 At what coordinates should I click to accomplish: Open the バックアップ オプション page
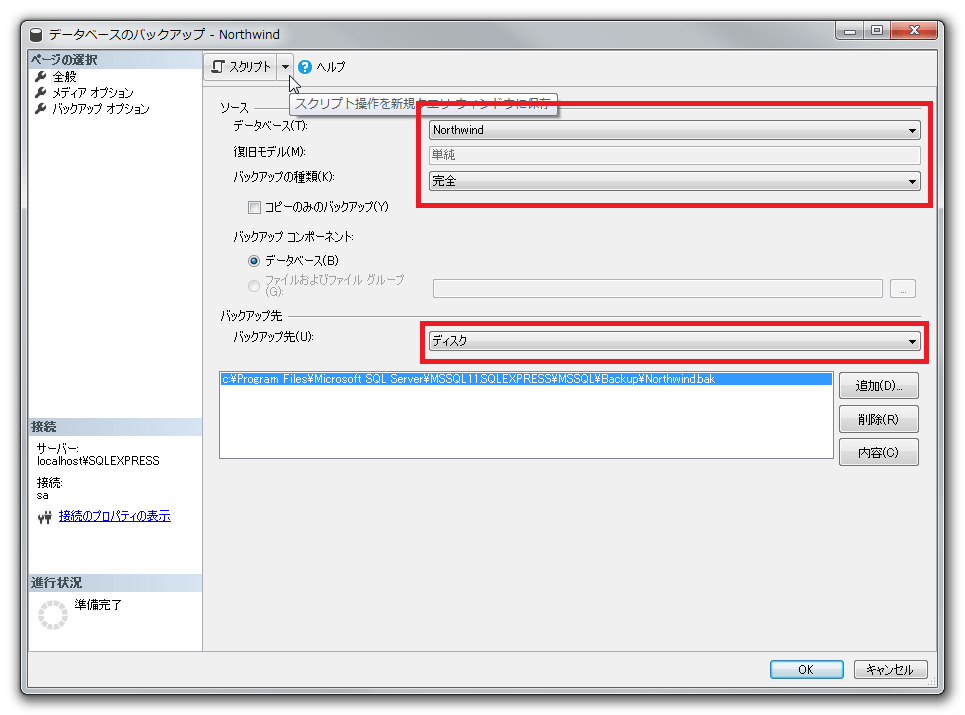100,108
